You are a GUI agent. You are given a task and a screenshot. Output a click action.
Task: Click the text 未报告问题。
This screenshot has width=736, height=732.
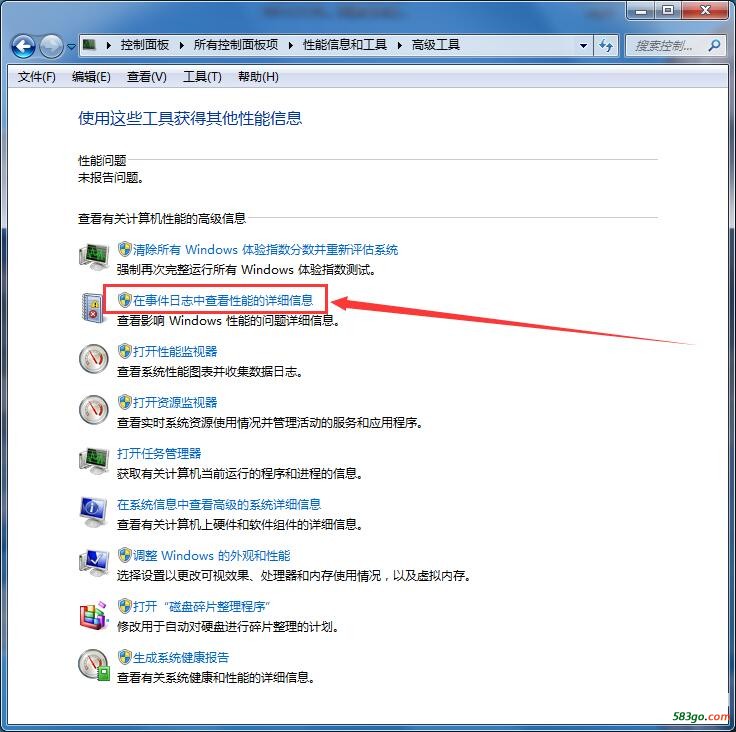pyautogui.click(x=111, y=177)
